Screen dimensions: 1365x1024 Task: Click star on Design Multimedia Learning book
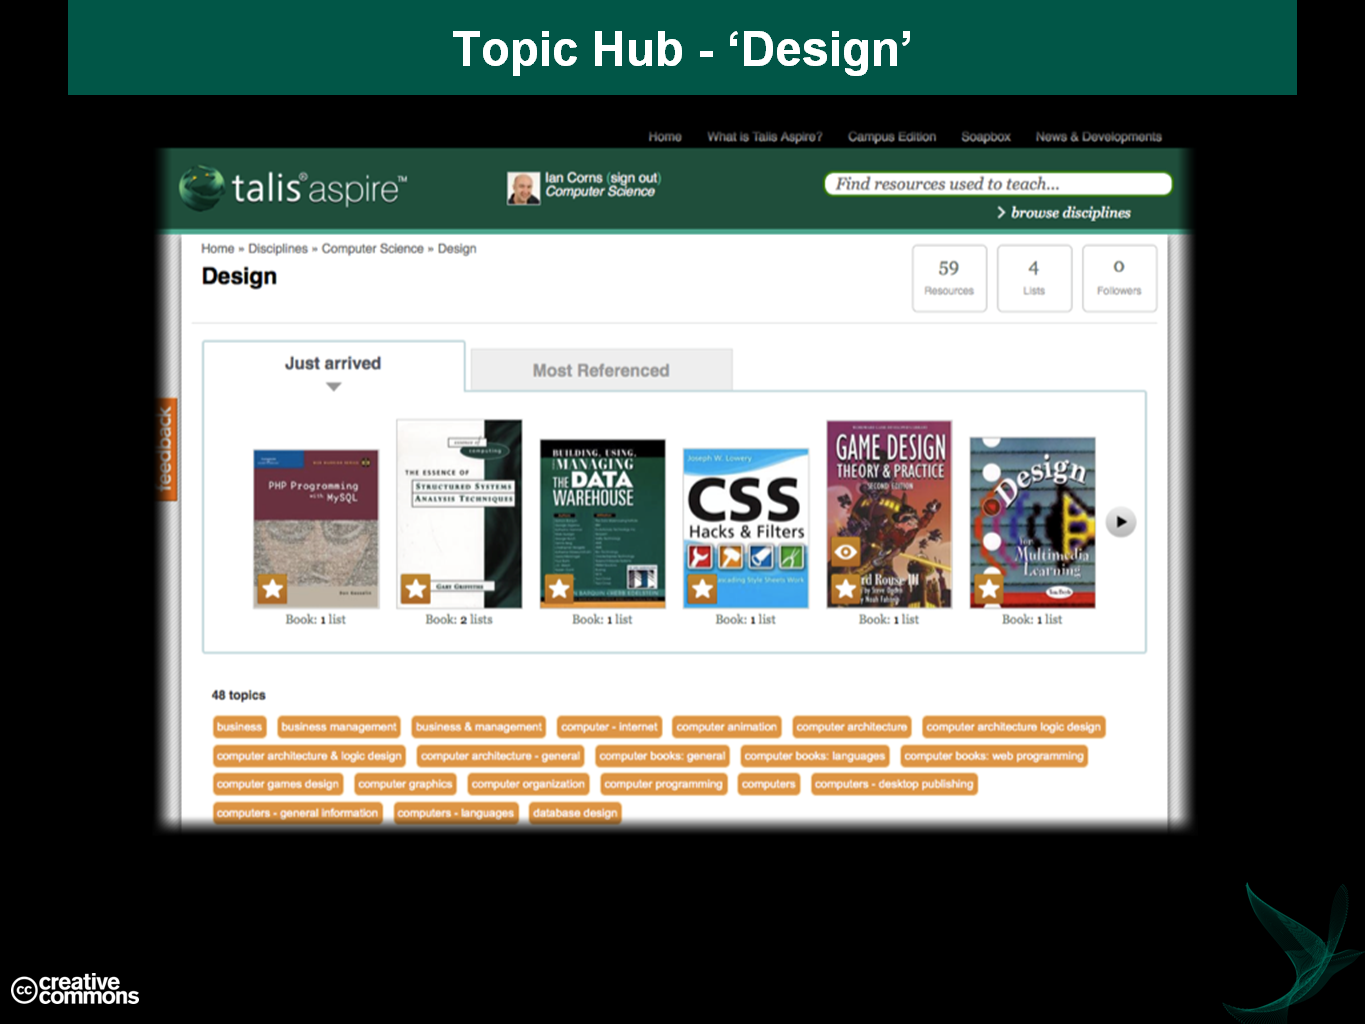[x=988, y=589]
